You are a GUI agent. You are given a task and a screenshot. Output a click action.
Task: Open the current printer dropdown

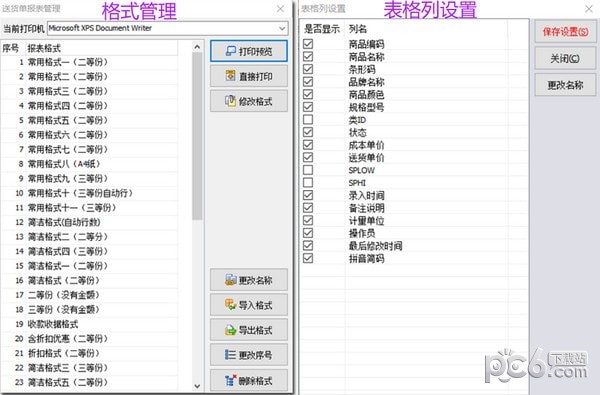[x=282, y=28]
